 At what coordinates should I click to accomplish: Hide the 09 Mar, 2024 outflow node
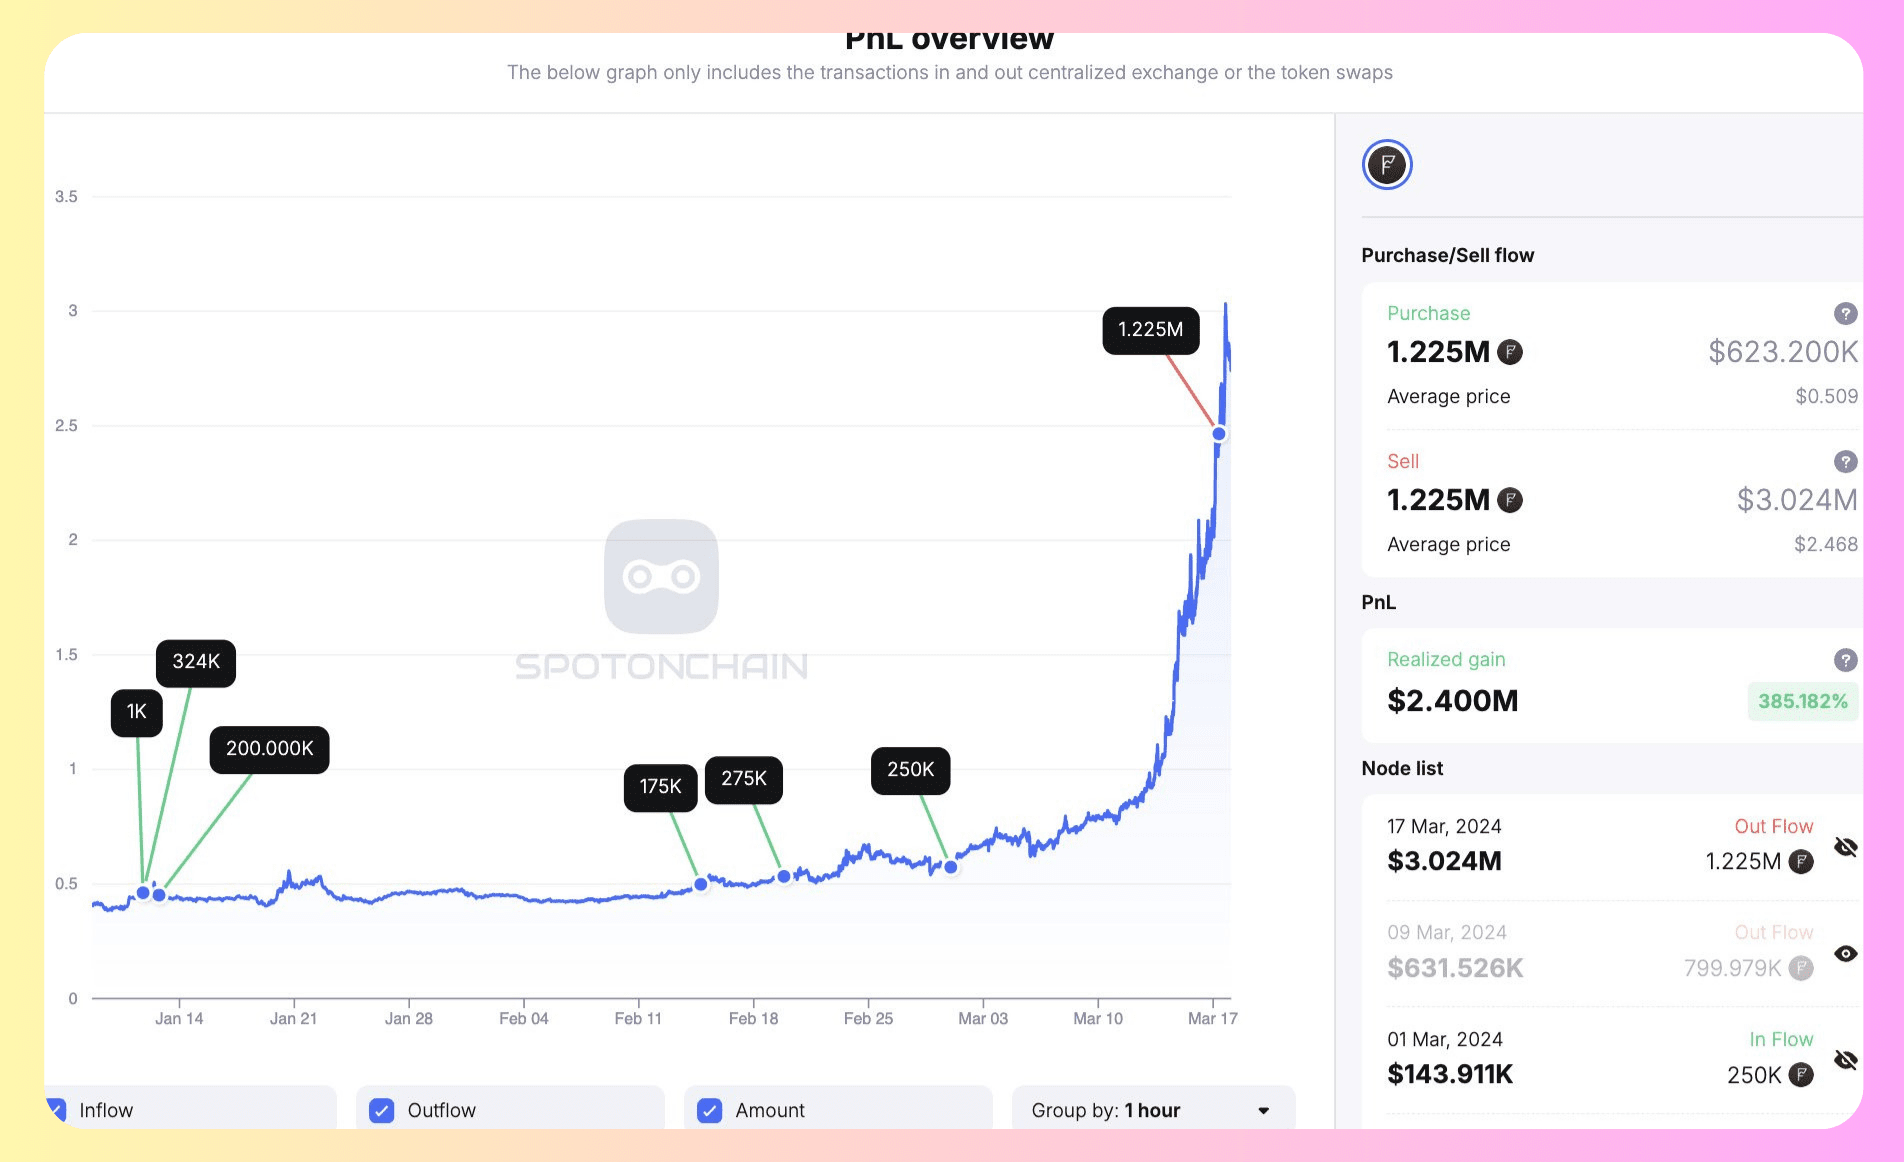click(1845, 953)
